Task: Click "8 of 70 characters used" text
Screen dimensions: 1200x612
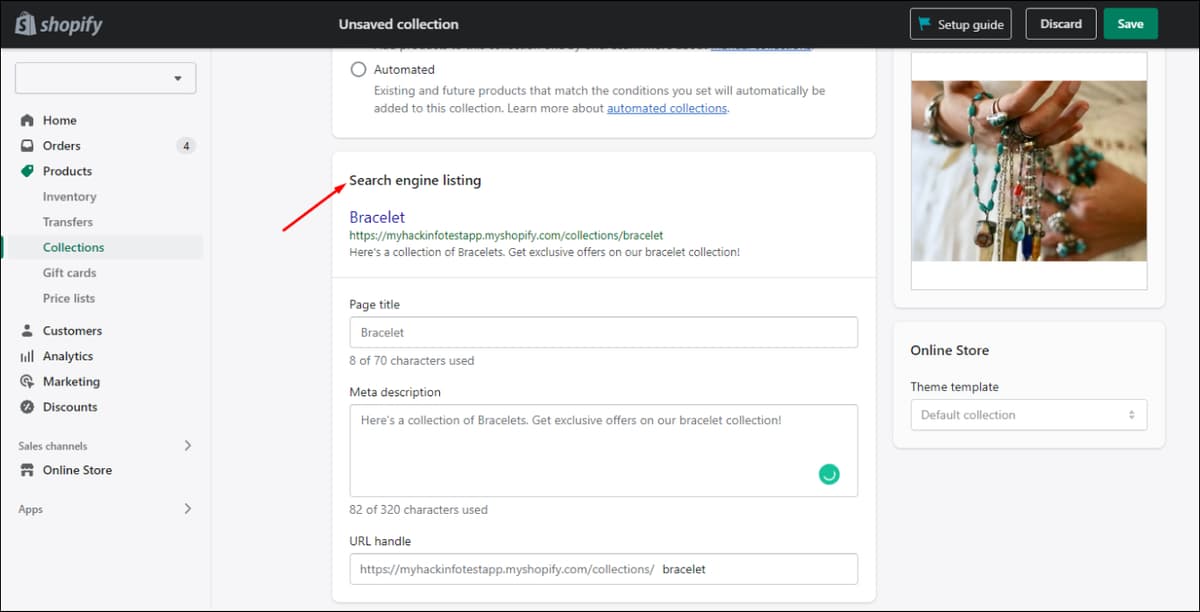Action: click(x=412, y=360)
